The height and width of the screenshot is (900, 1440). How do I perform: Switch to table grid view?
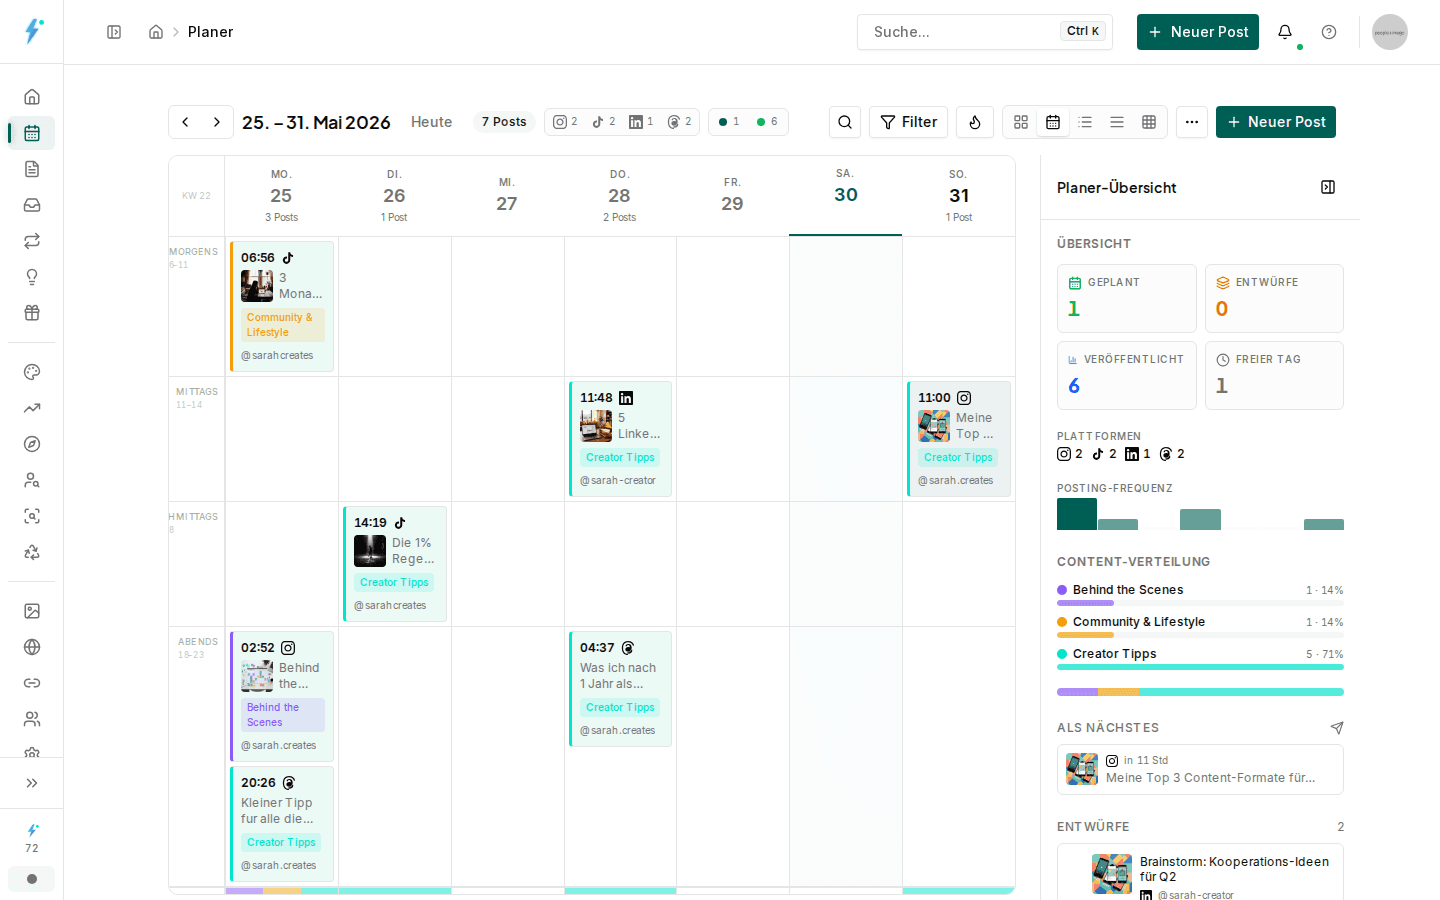coord(1149,122)
